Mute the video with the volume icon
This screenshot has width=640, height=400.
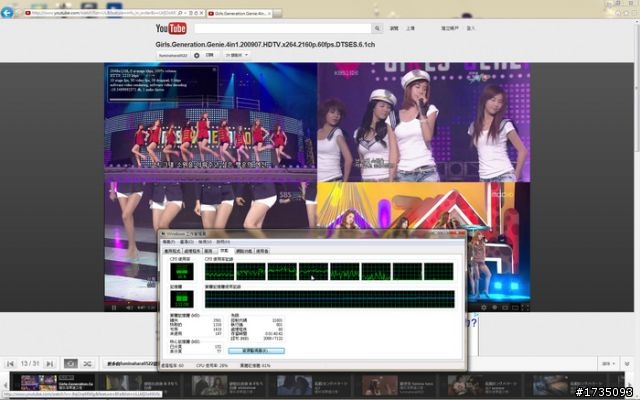pos(129,307)
